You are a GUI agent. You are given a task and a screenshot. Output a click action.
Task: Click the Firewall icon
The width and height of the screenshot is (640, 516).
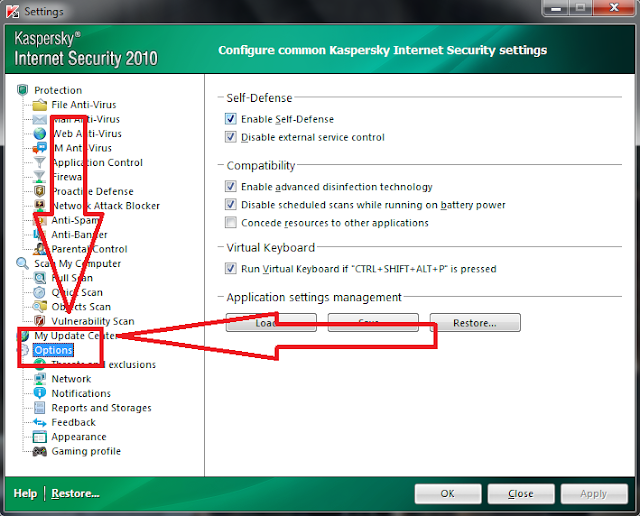pos(40,176)
